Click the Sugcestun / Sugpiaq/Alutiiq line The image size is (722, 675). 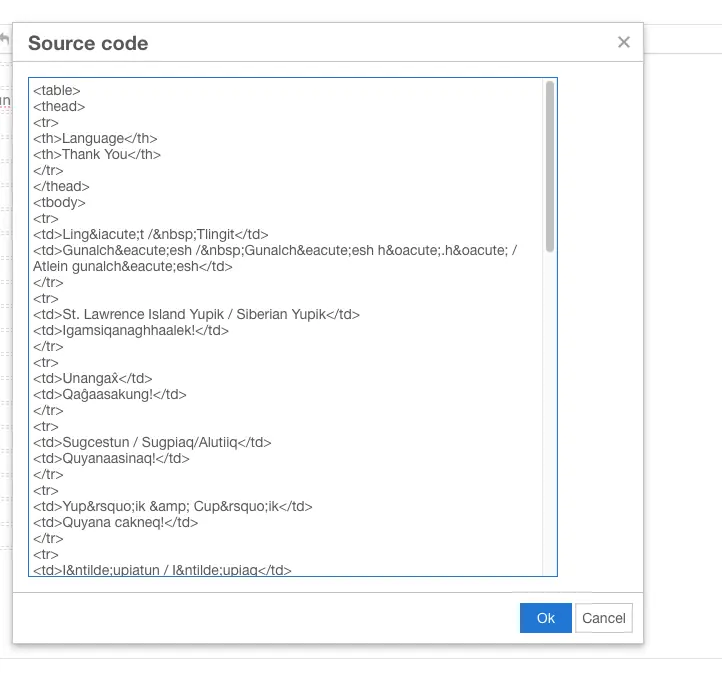(152, 442)
